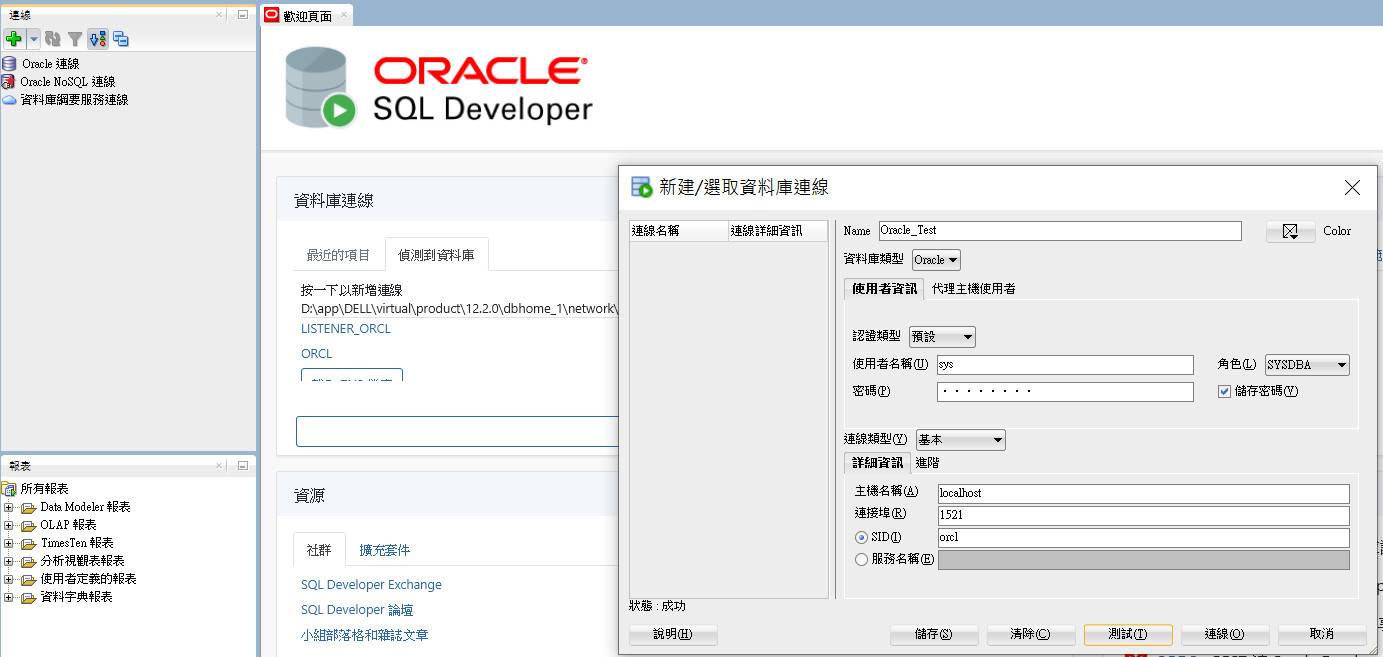Switch to the 偵測到資料庫 tab
The width and height of the screenshot is (1383, 657).
tap(436, 255)
